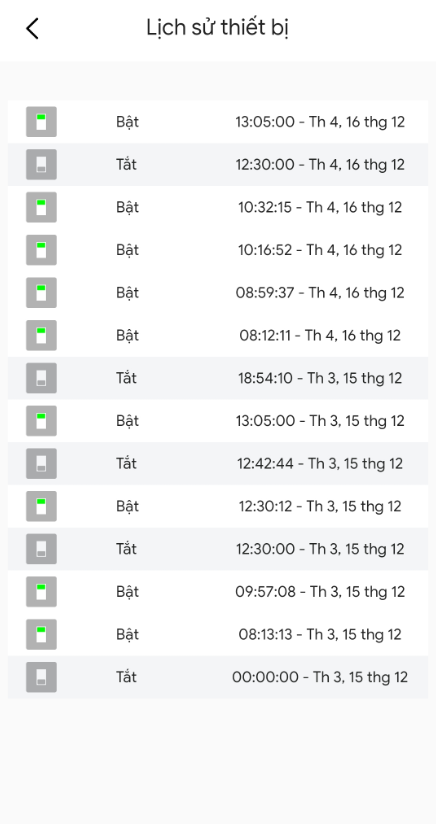Select the Bật label at 08:12:11
This screenshot has height=824, width=436.
[128, 335]
